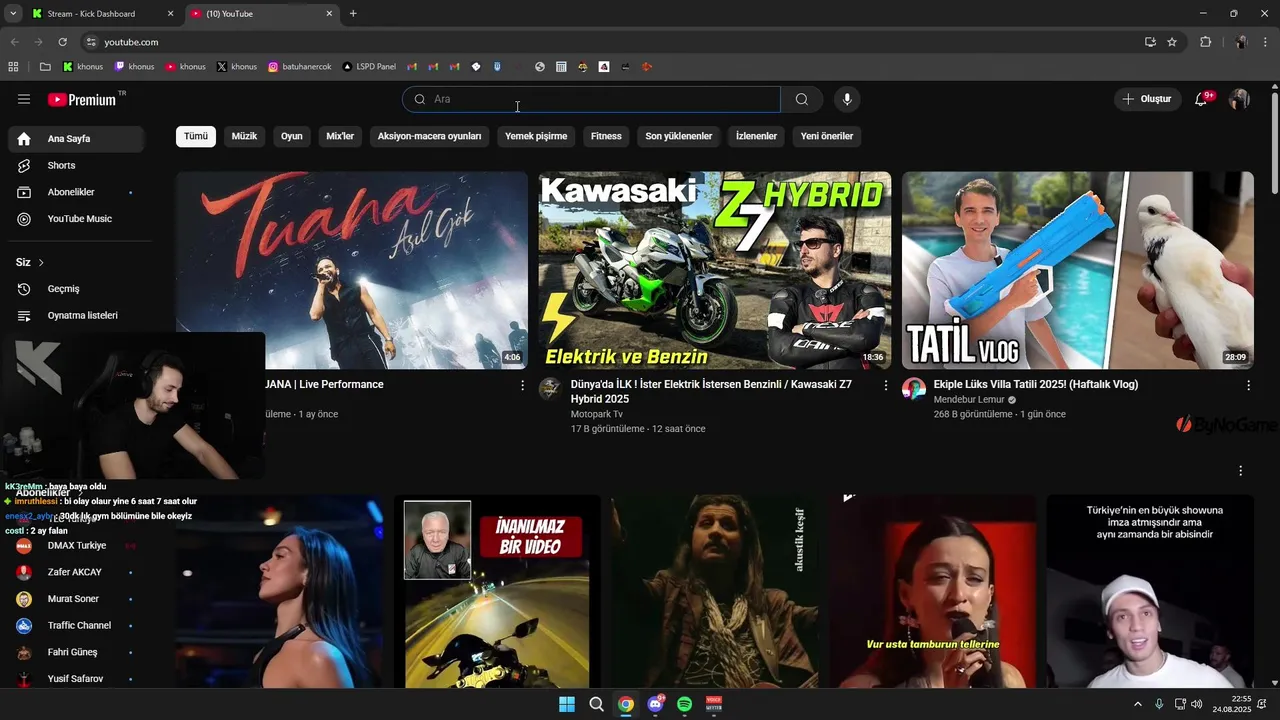Image resolution: width=1280 pixels, height=720 pixels.
Task: Open YouTube Music in sidebar
Action: point(76,219)
